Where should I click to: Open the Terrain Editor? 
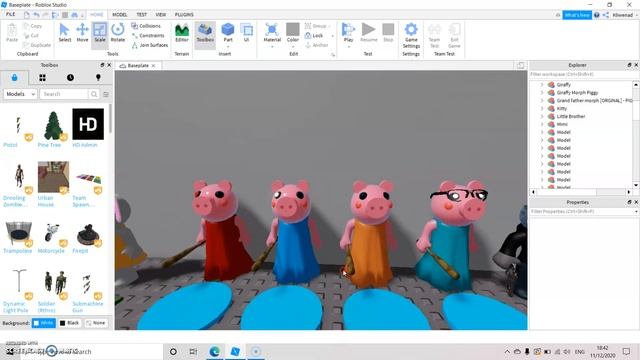[x=182, y=33]
